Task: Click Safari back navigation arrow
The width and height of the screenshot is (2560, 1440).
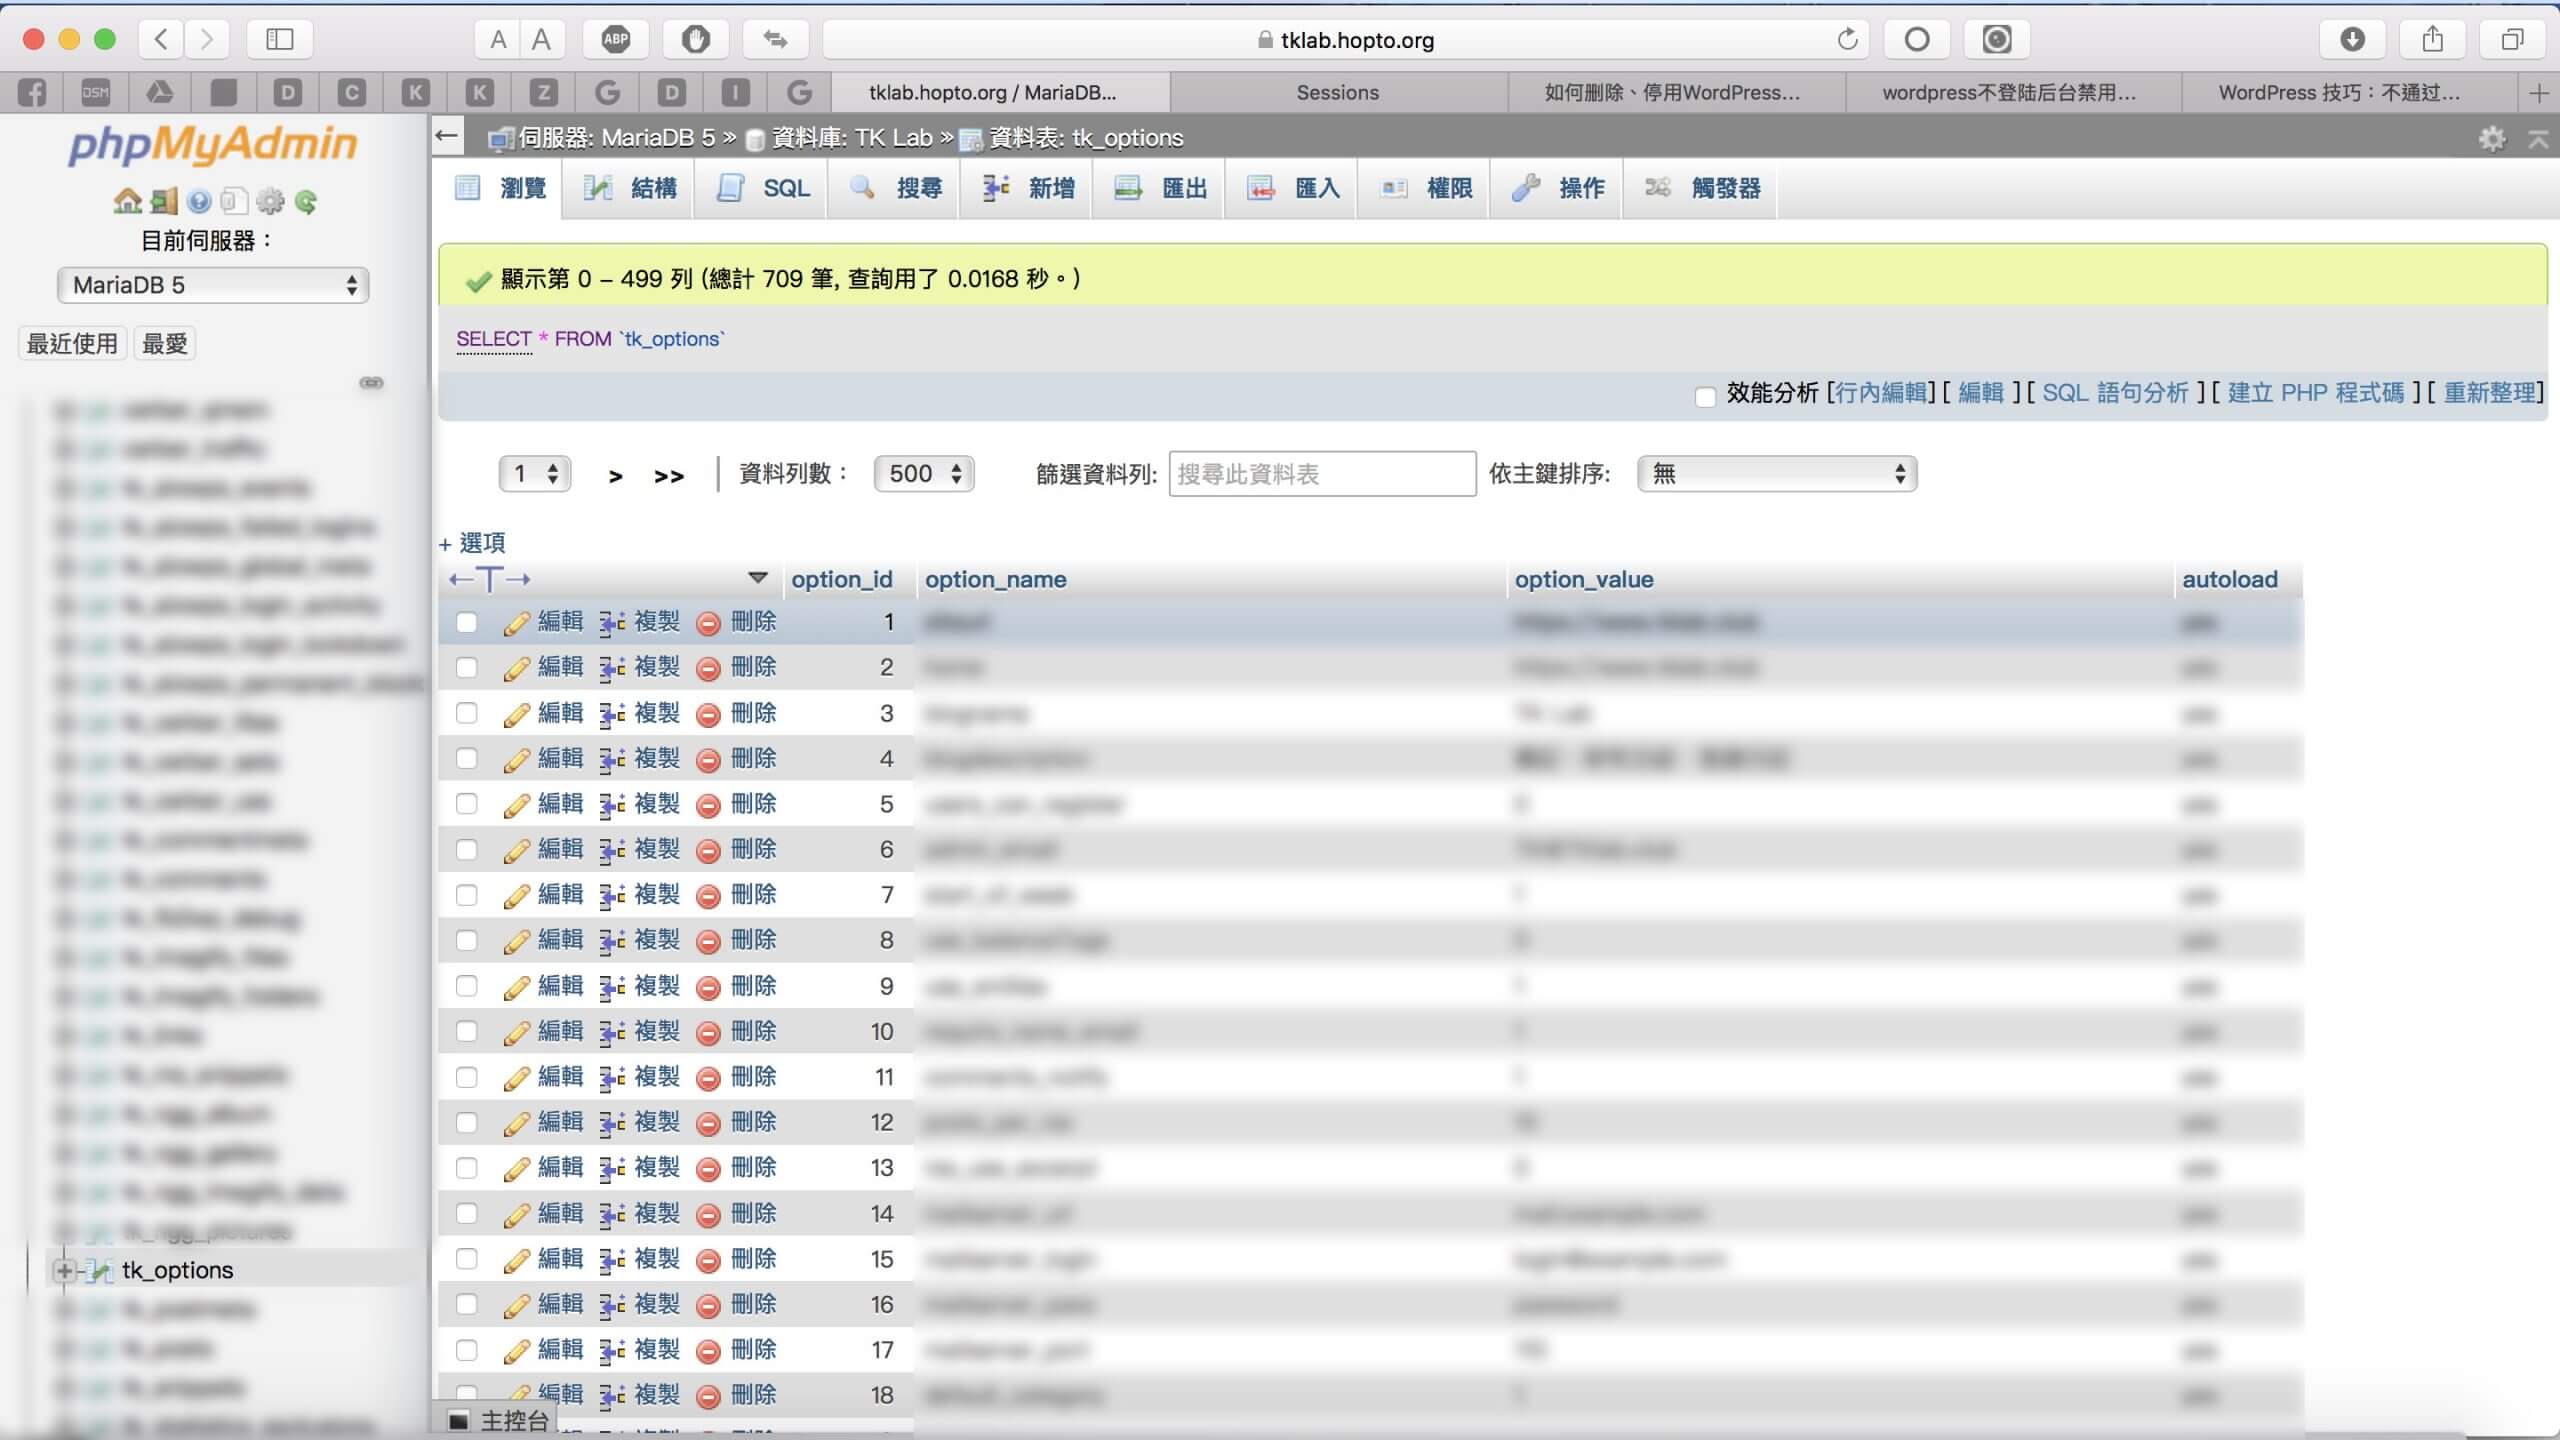Action: click(x=161, y=40)
